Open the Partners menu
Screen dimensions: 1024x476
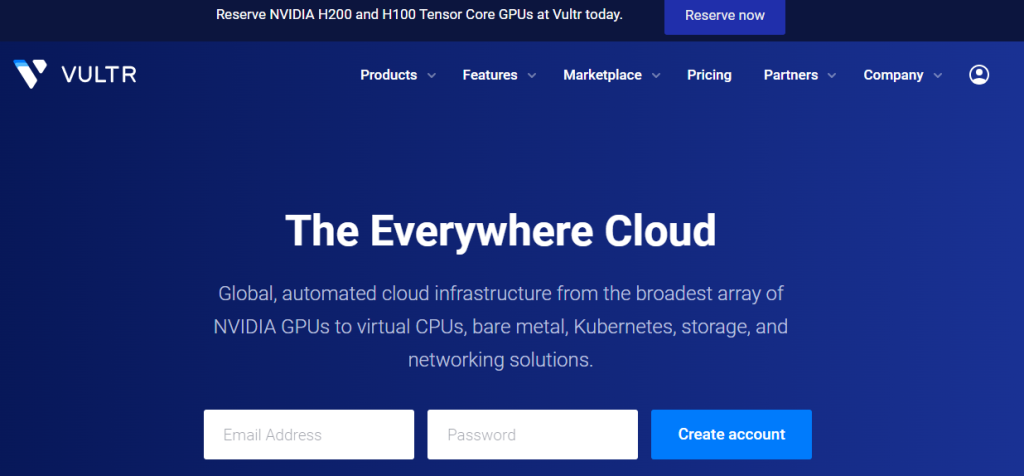pyautogui.click(x=791, y=75)
